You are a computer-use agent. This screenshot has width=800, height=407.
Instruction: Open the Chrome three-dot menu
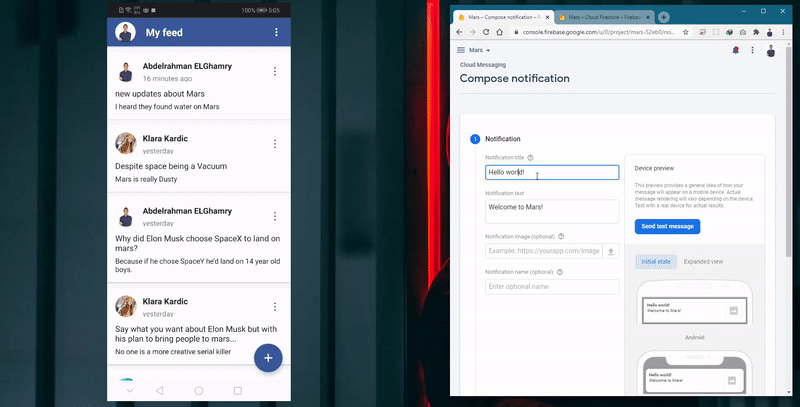click(x=783, y=32)
